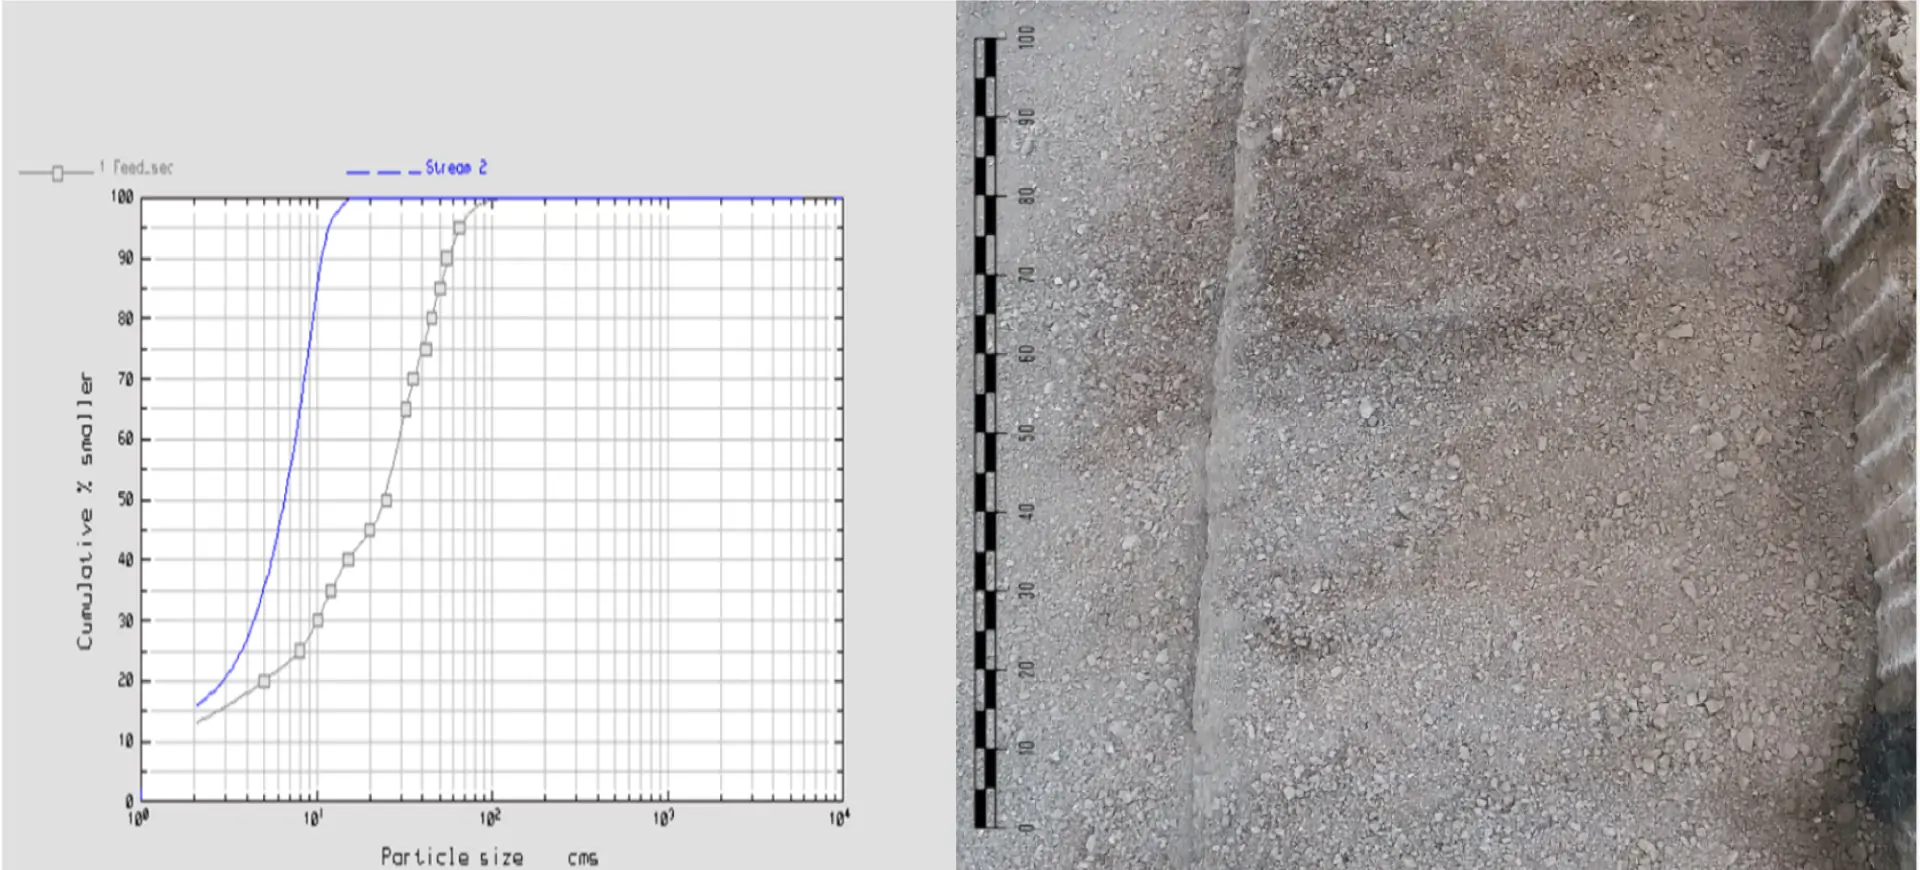Click the Stream 2 legend label
Image resolution: width=1920 pixels, height=870 pixels.
456,168
